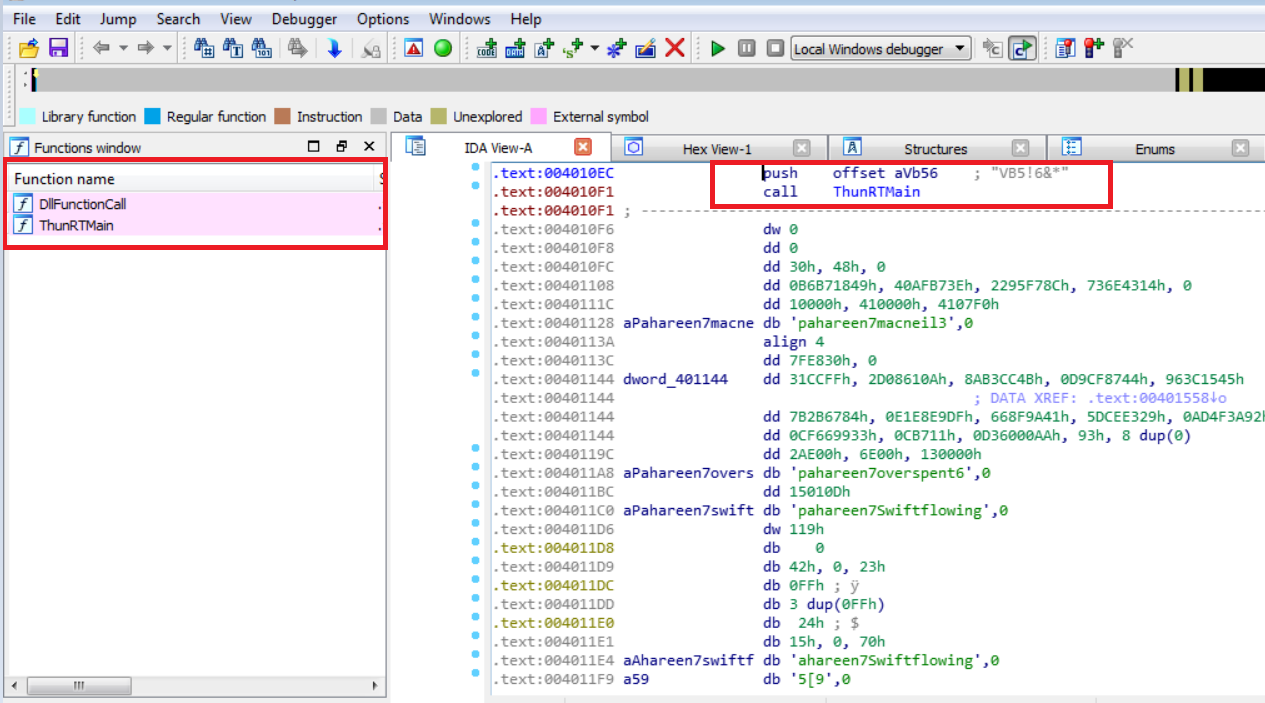Image resolution: width=1265 pixels, height=703 pixels.
Task: Click the blue down arrow icon
Action: (x=334, y=48)
